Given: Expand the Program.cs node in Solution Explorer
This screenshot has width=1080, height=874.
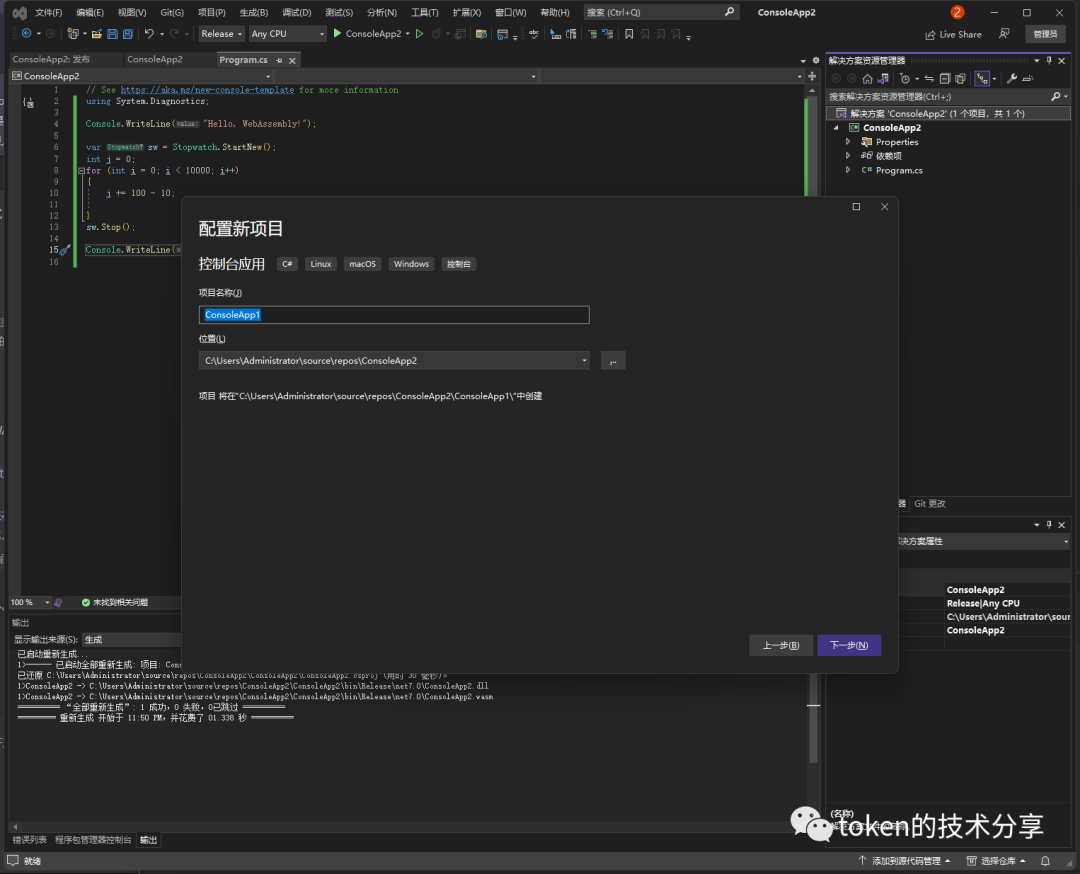Looking at the screenshot, I should (848, 170).
